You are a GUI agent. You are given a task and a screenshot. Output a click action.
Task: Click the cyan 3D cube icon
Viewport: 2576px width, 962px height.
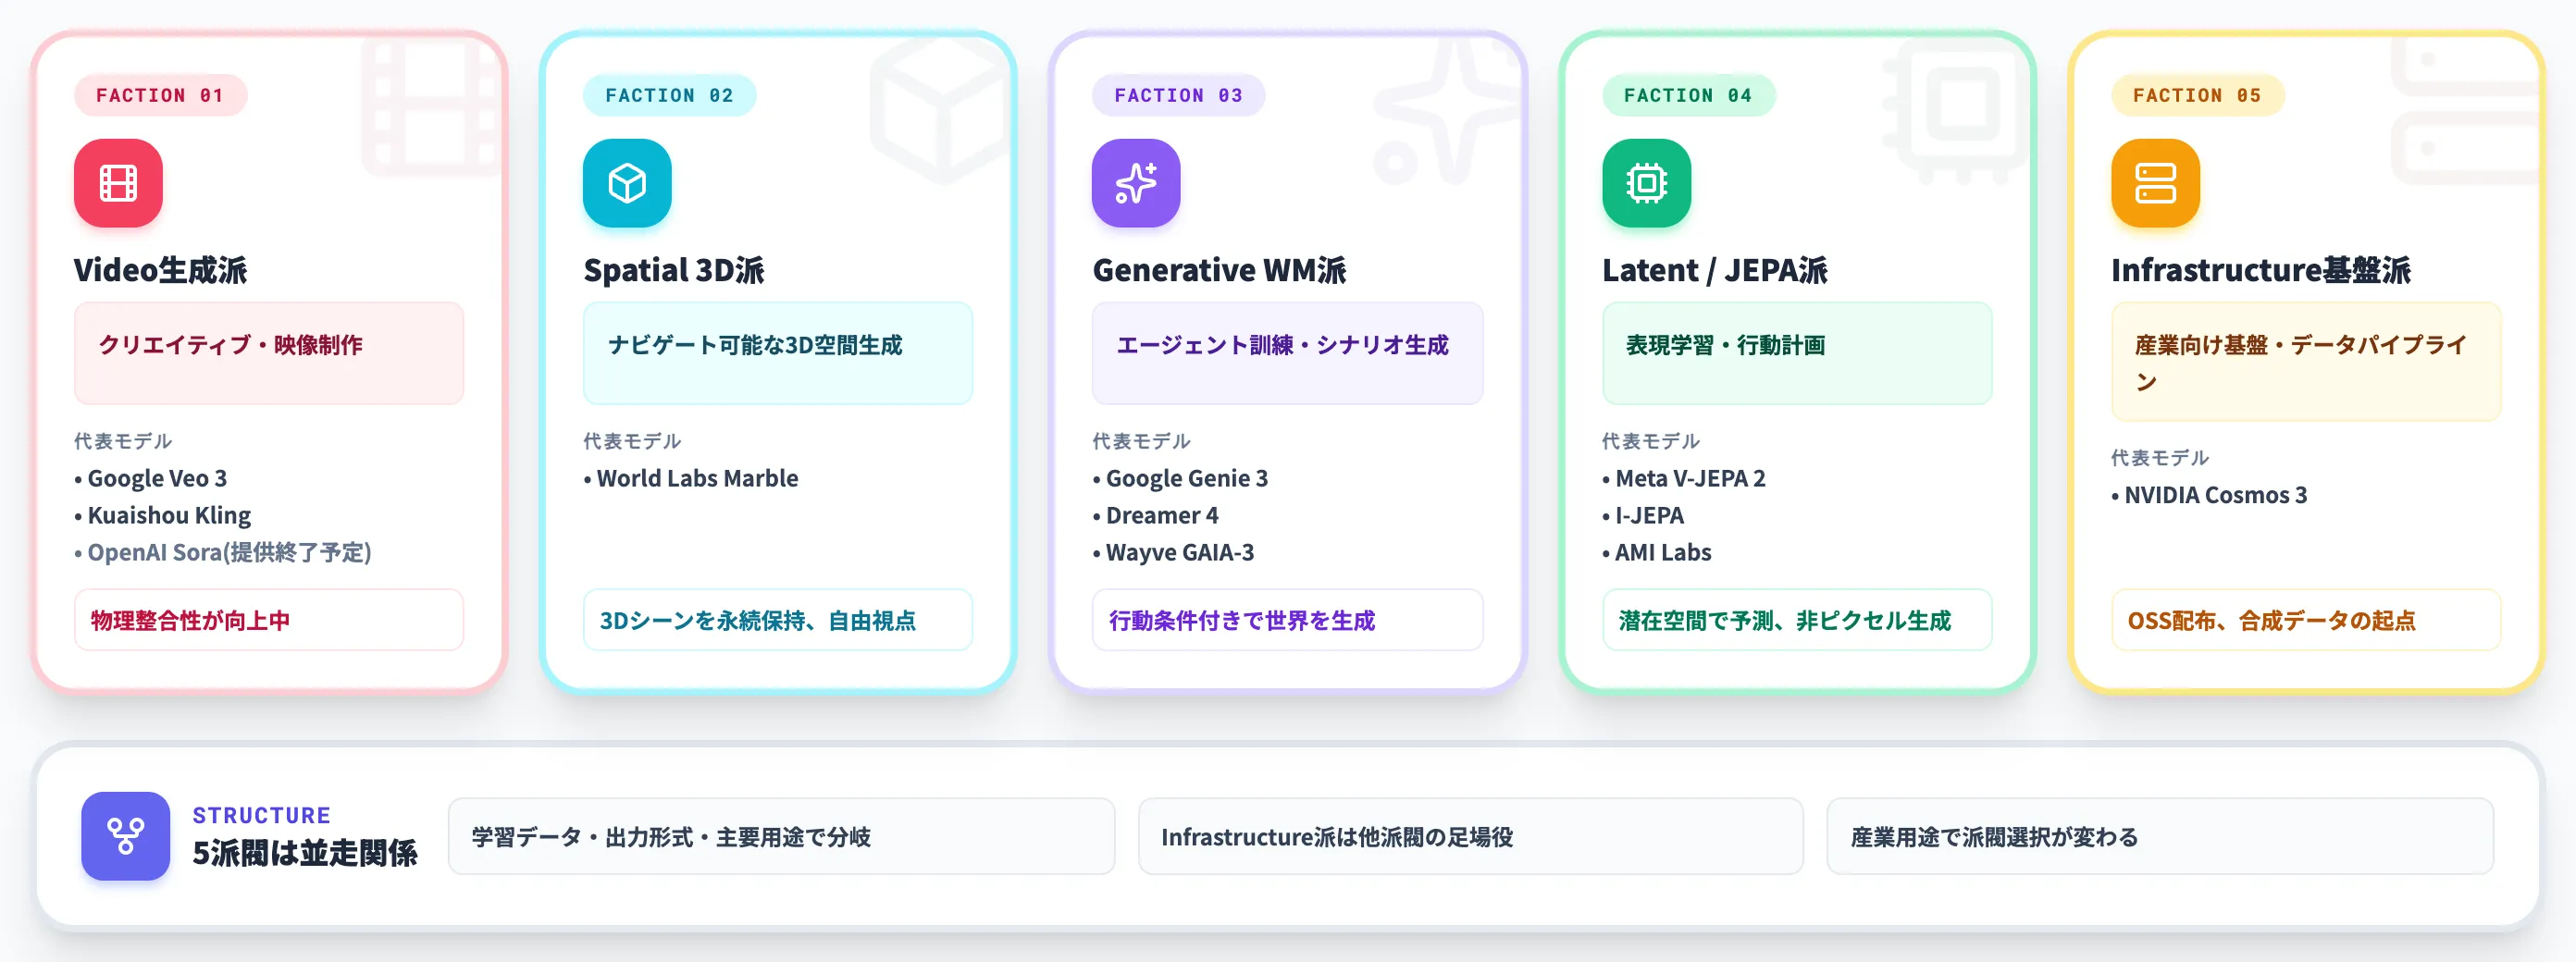coord(627,183)
